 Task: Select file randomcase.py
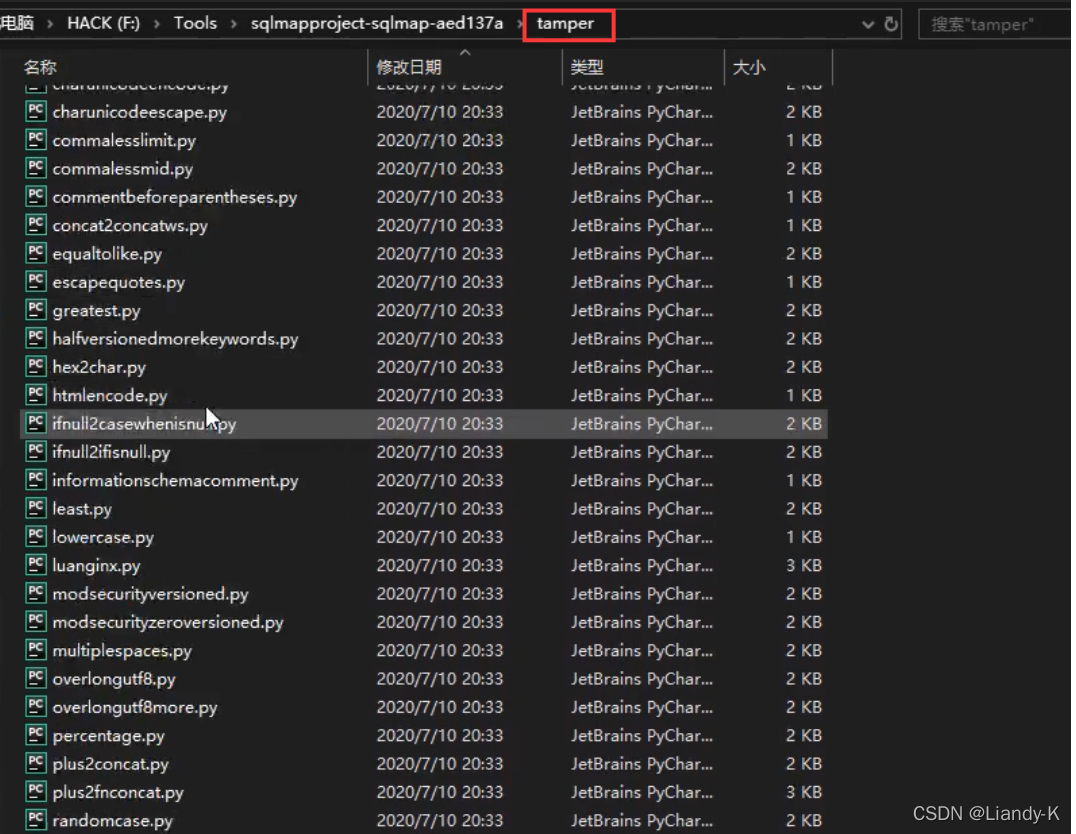tap(113, 820)
